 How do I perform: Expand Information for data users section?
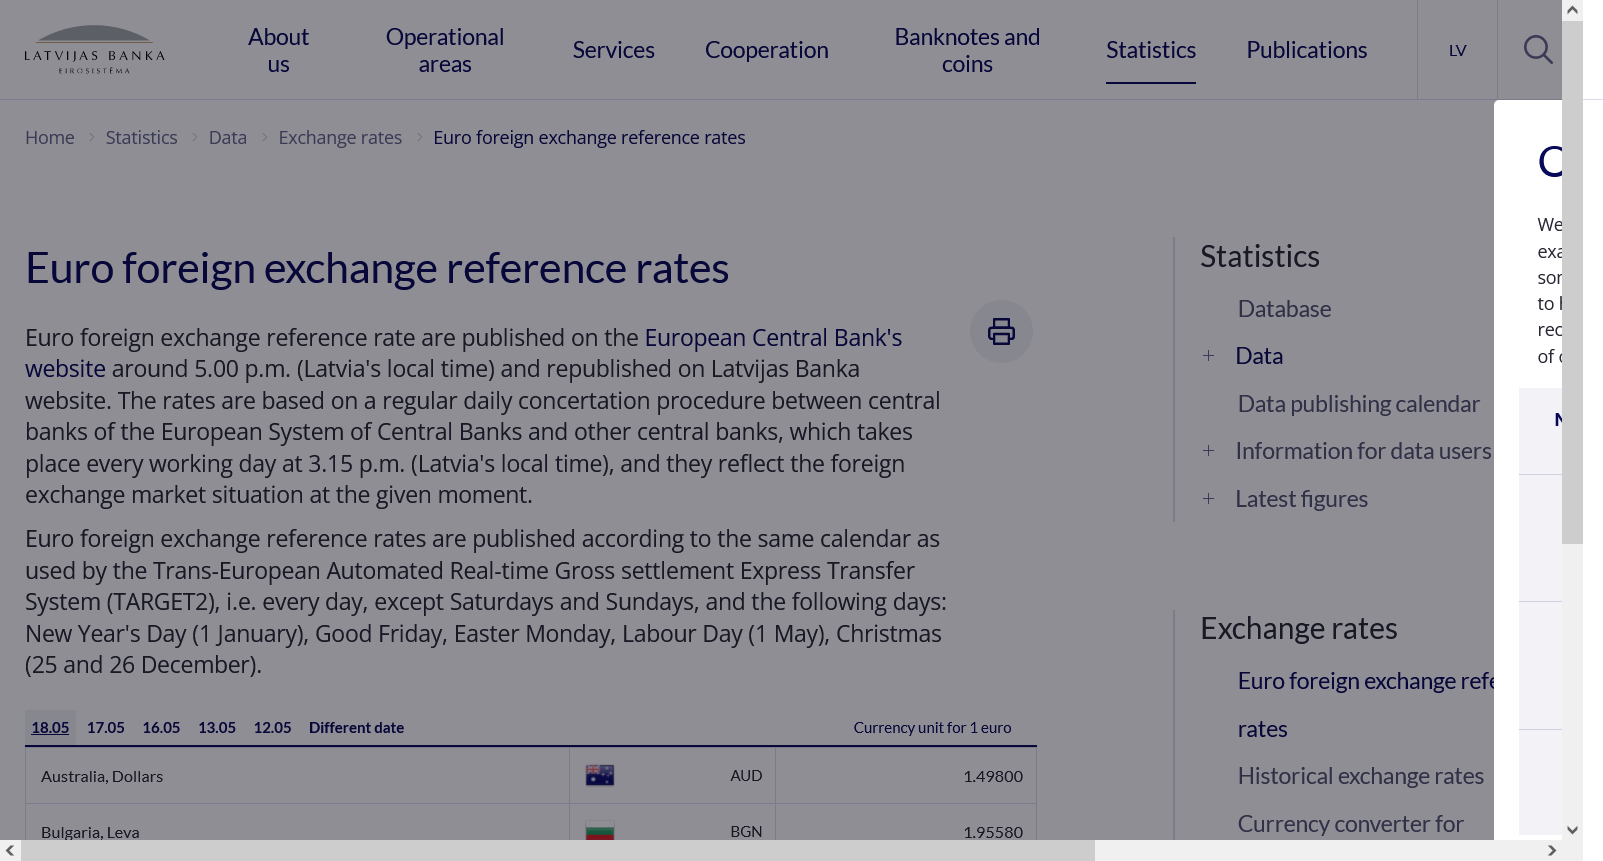tap(1208, 451)
